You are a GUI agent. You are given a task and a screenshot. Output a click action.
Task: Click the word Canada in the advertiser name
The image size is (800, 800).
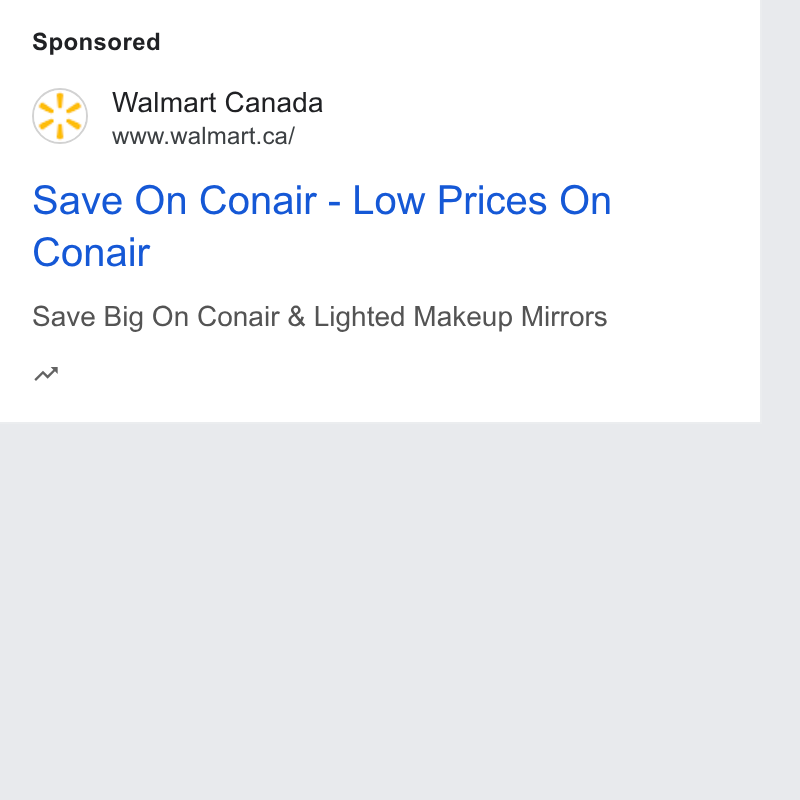pos(273,103)
